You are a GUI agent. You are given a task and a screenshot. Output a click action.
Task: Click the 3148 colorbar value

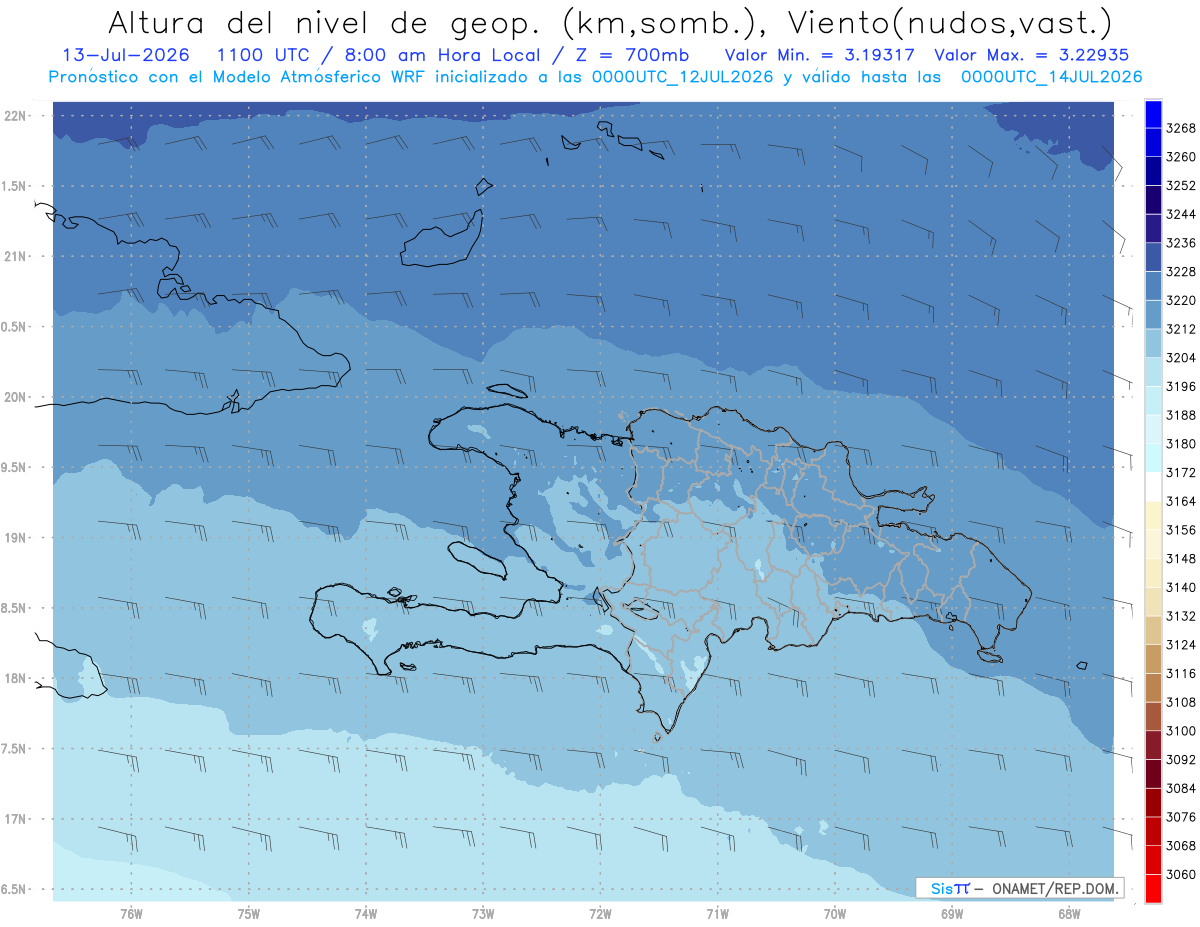(1181, 558)
